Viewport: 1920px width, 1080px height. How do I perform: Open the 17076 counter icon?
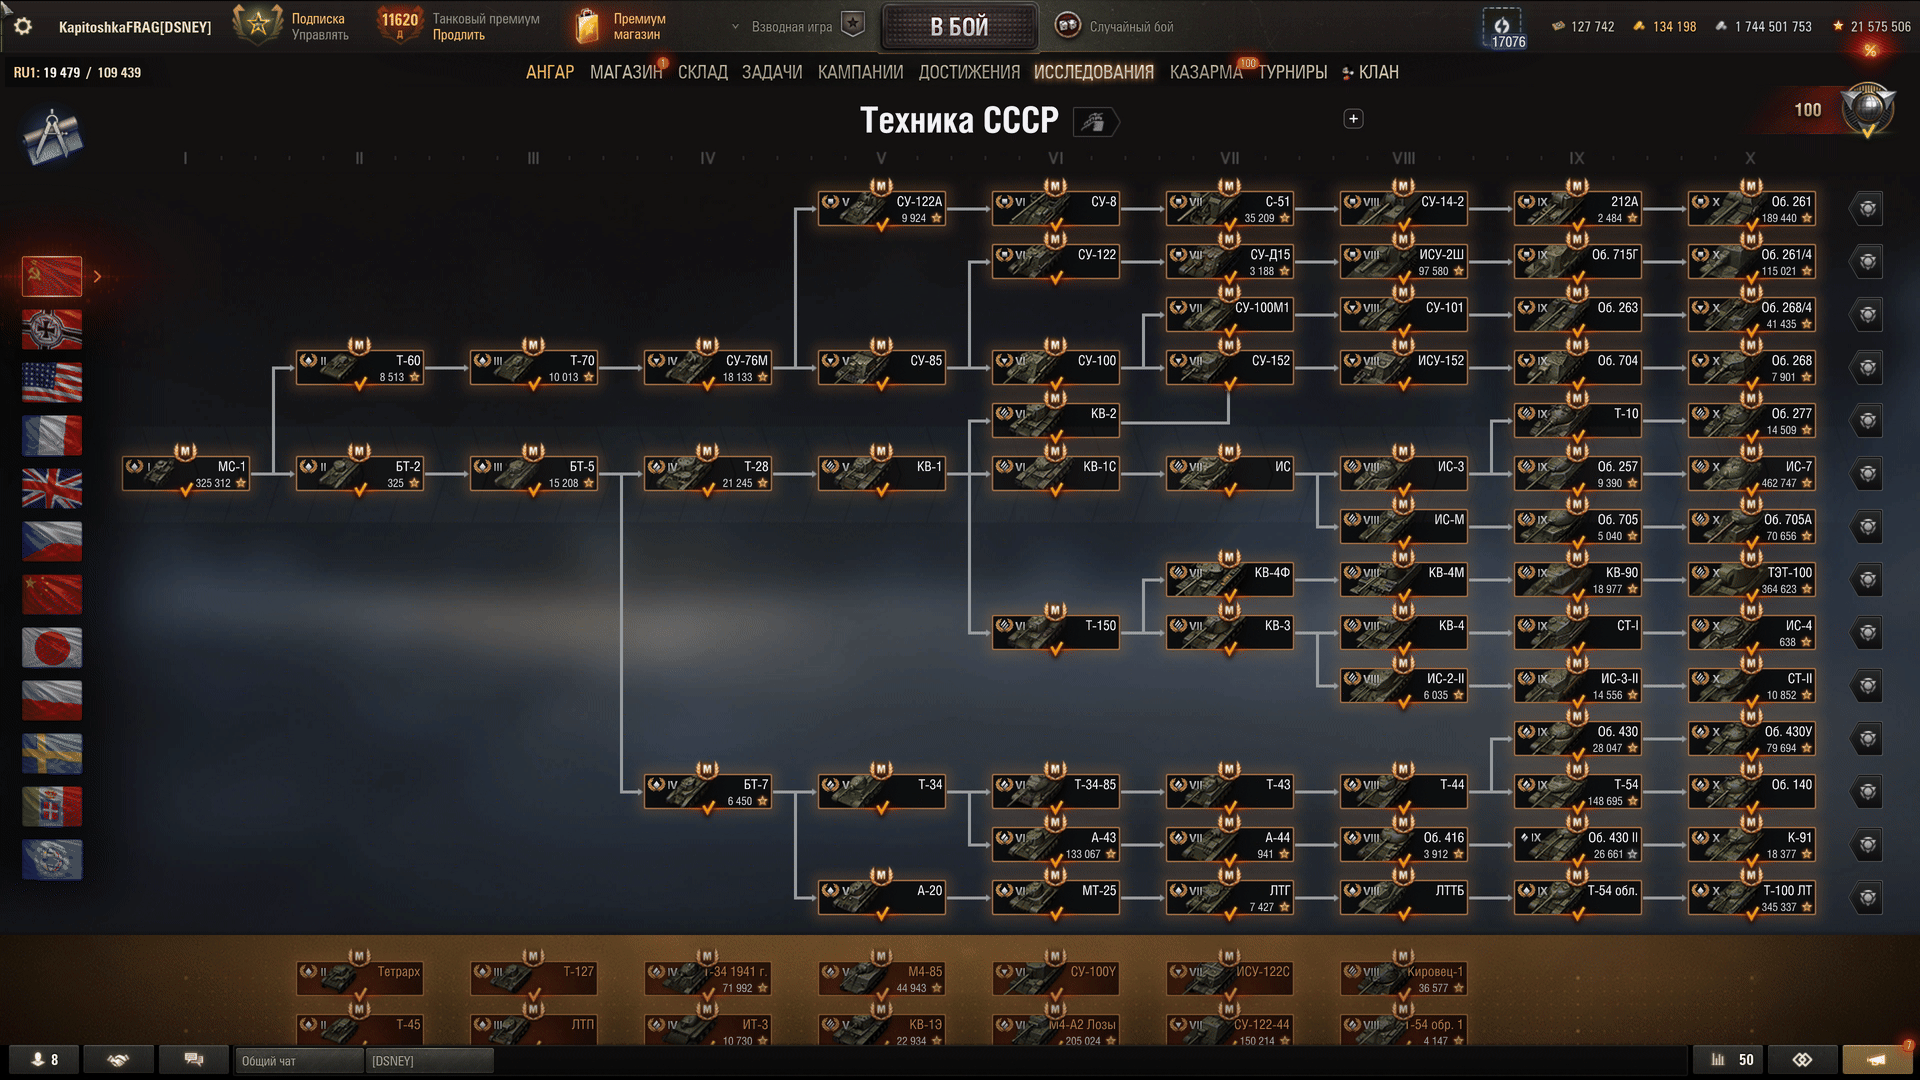[1501, 28]
